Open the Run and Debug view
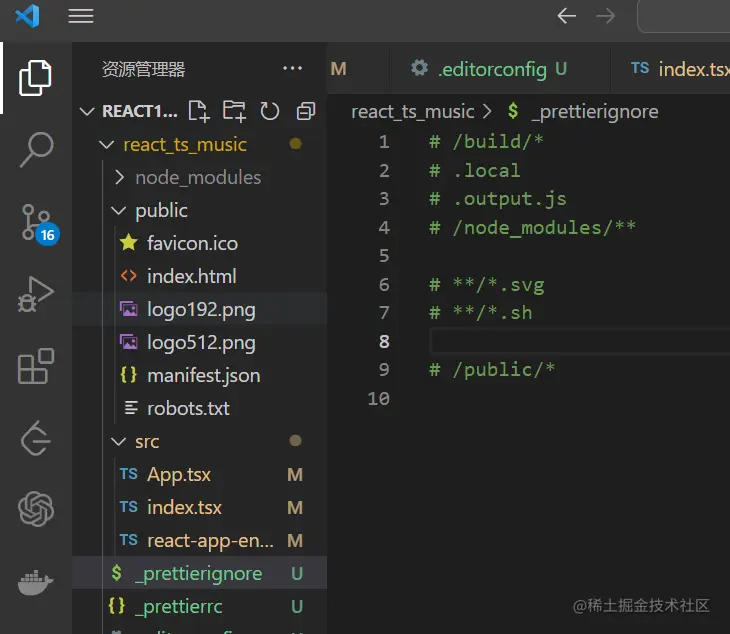Image resolution: width=730 pixels, height=634 pixels. point(36,295)
